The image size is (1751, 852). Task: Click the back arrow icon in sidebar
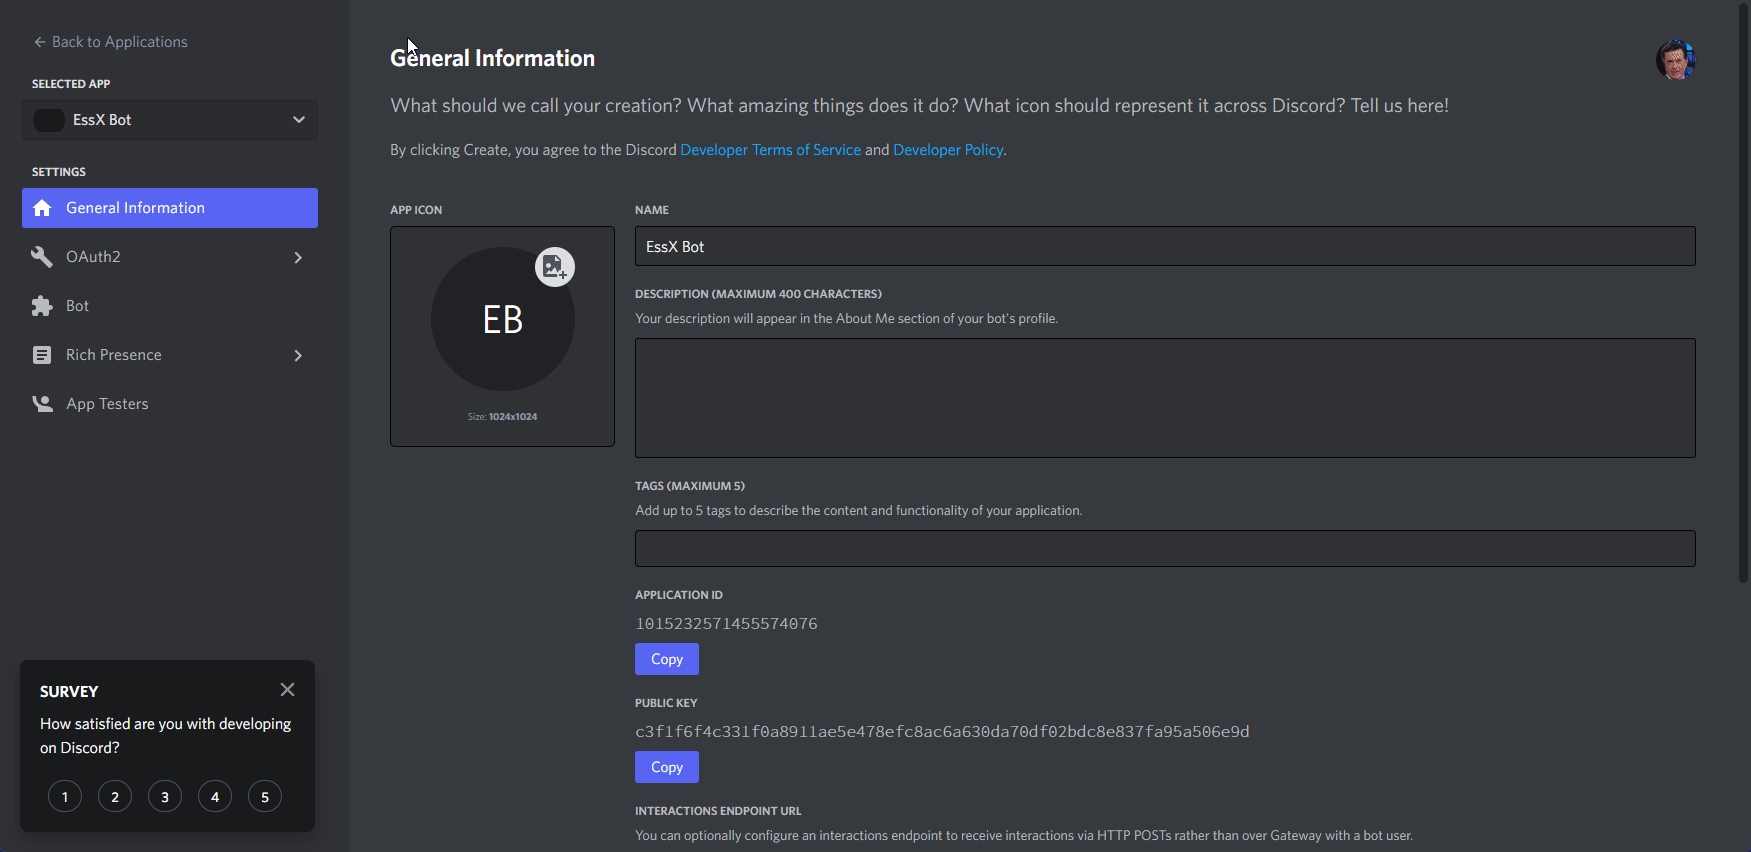40,42
